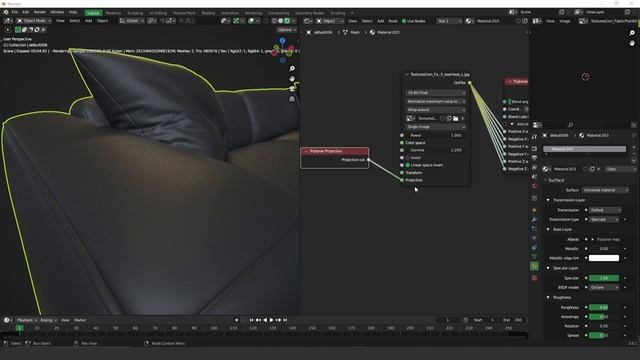640x360 pixels.
Task: Click the open image folder icon in texture node
Action: coord(456,118)
